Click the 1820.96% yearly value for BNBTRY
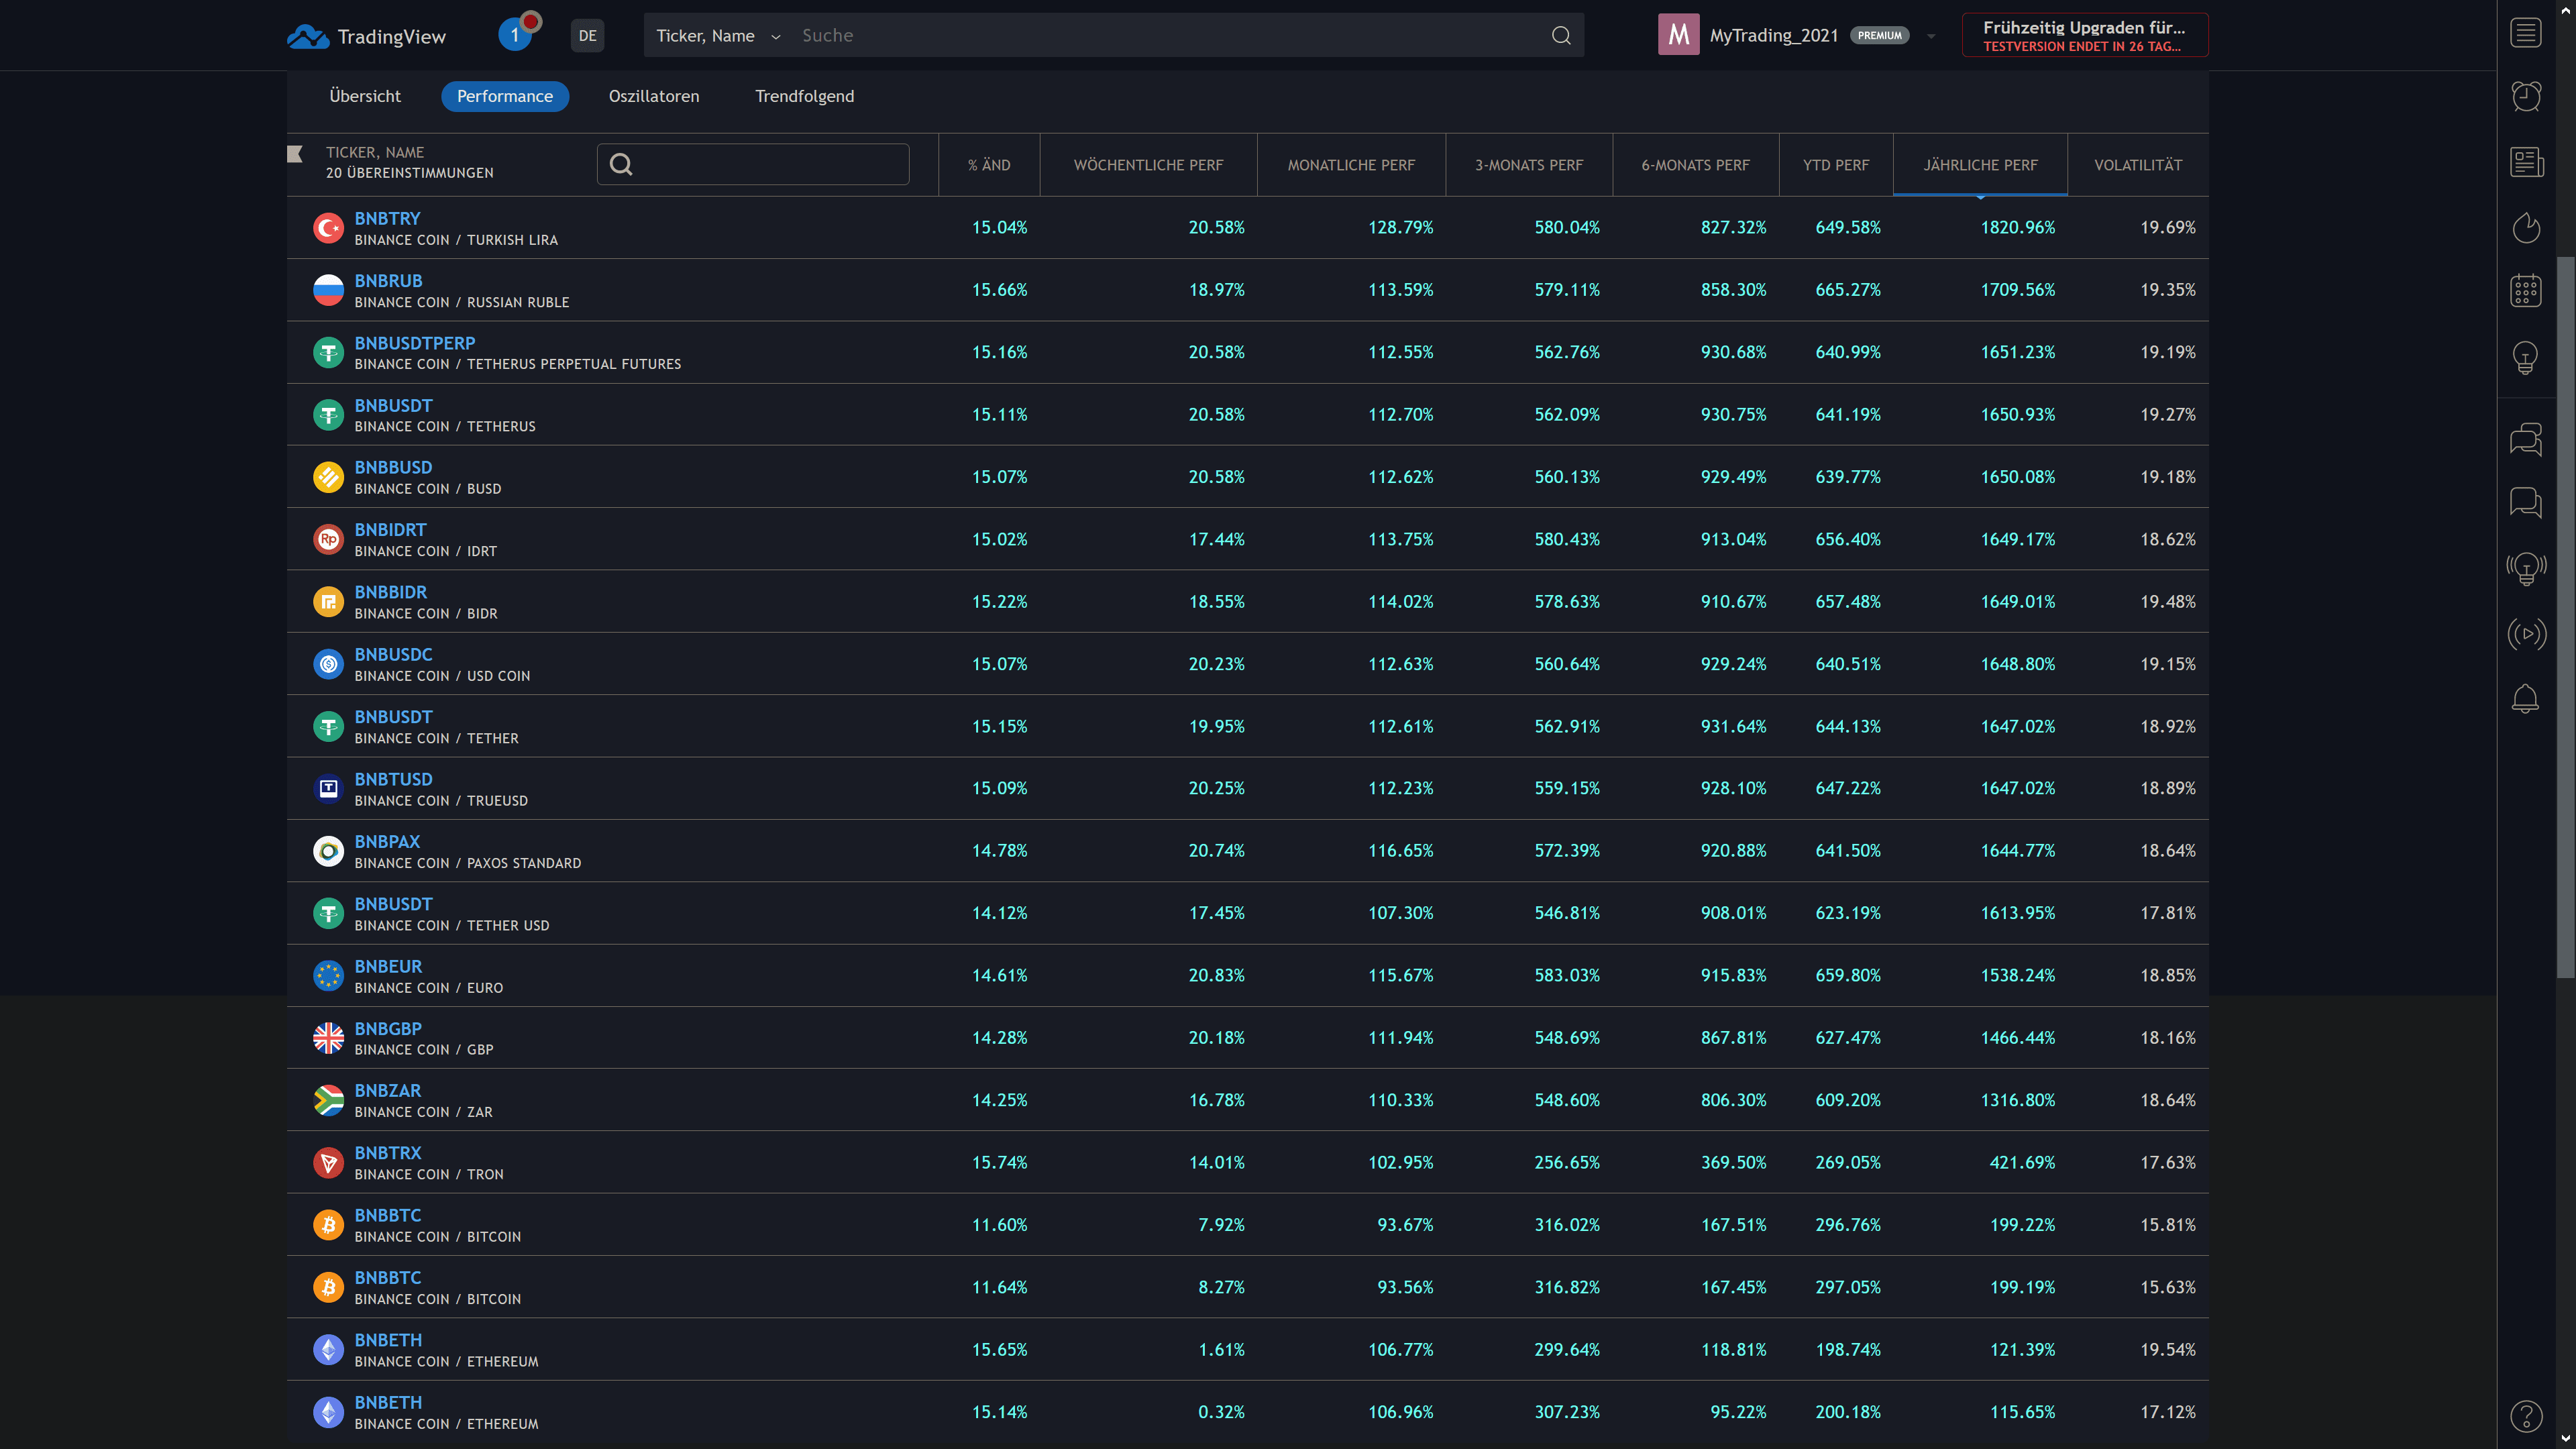Viewport: 2576px width, 1449px height. click(2017, 228)
